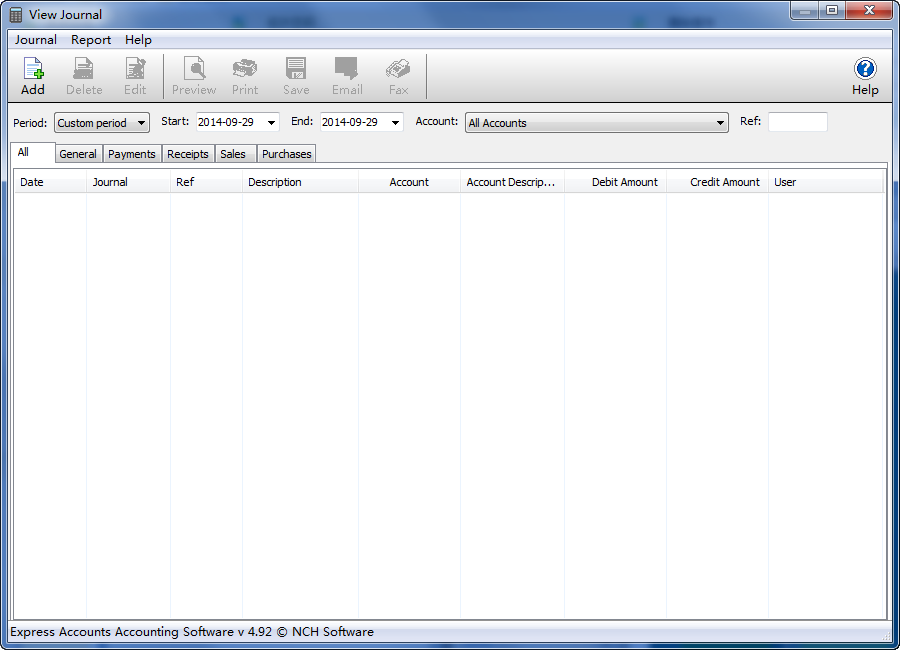Click the Delete toolbar icon
Image resolution: width=900 pixels, height=650 pixels.
(x=84, y=76)
